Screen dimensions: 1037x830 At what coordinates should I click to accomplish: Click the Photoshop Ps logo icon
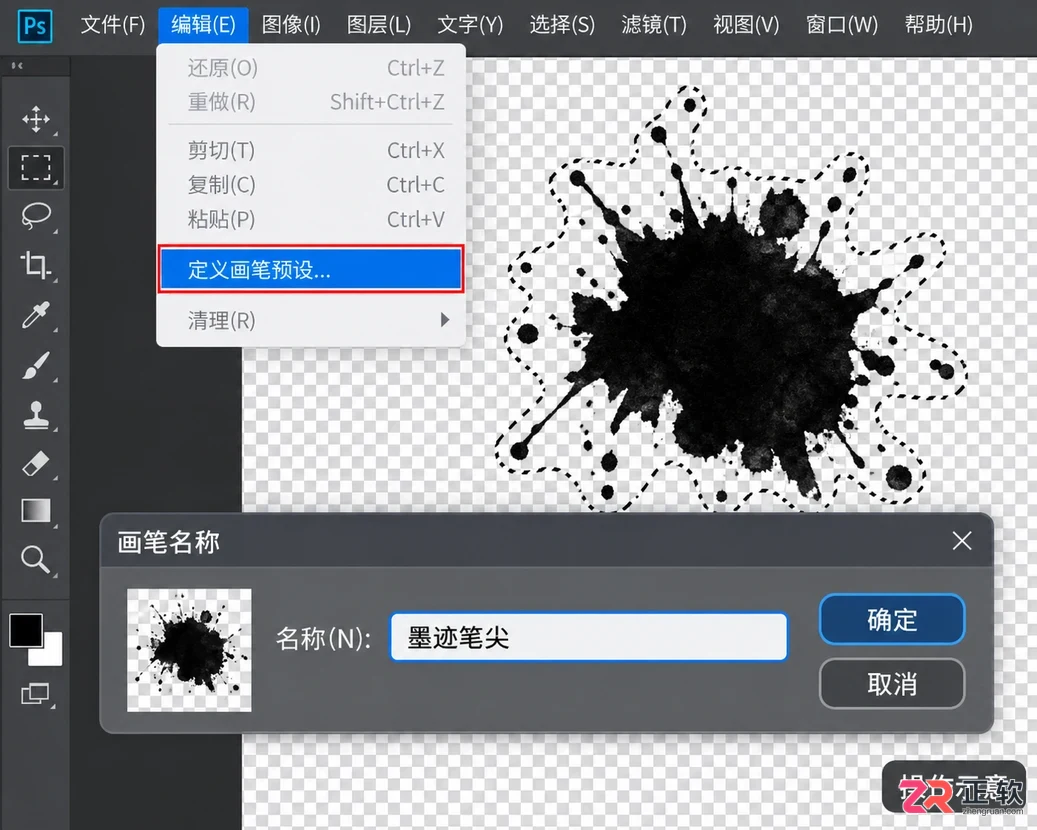coord(34,26)
